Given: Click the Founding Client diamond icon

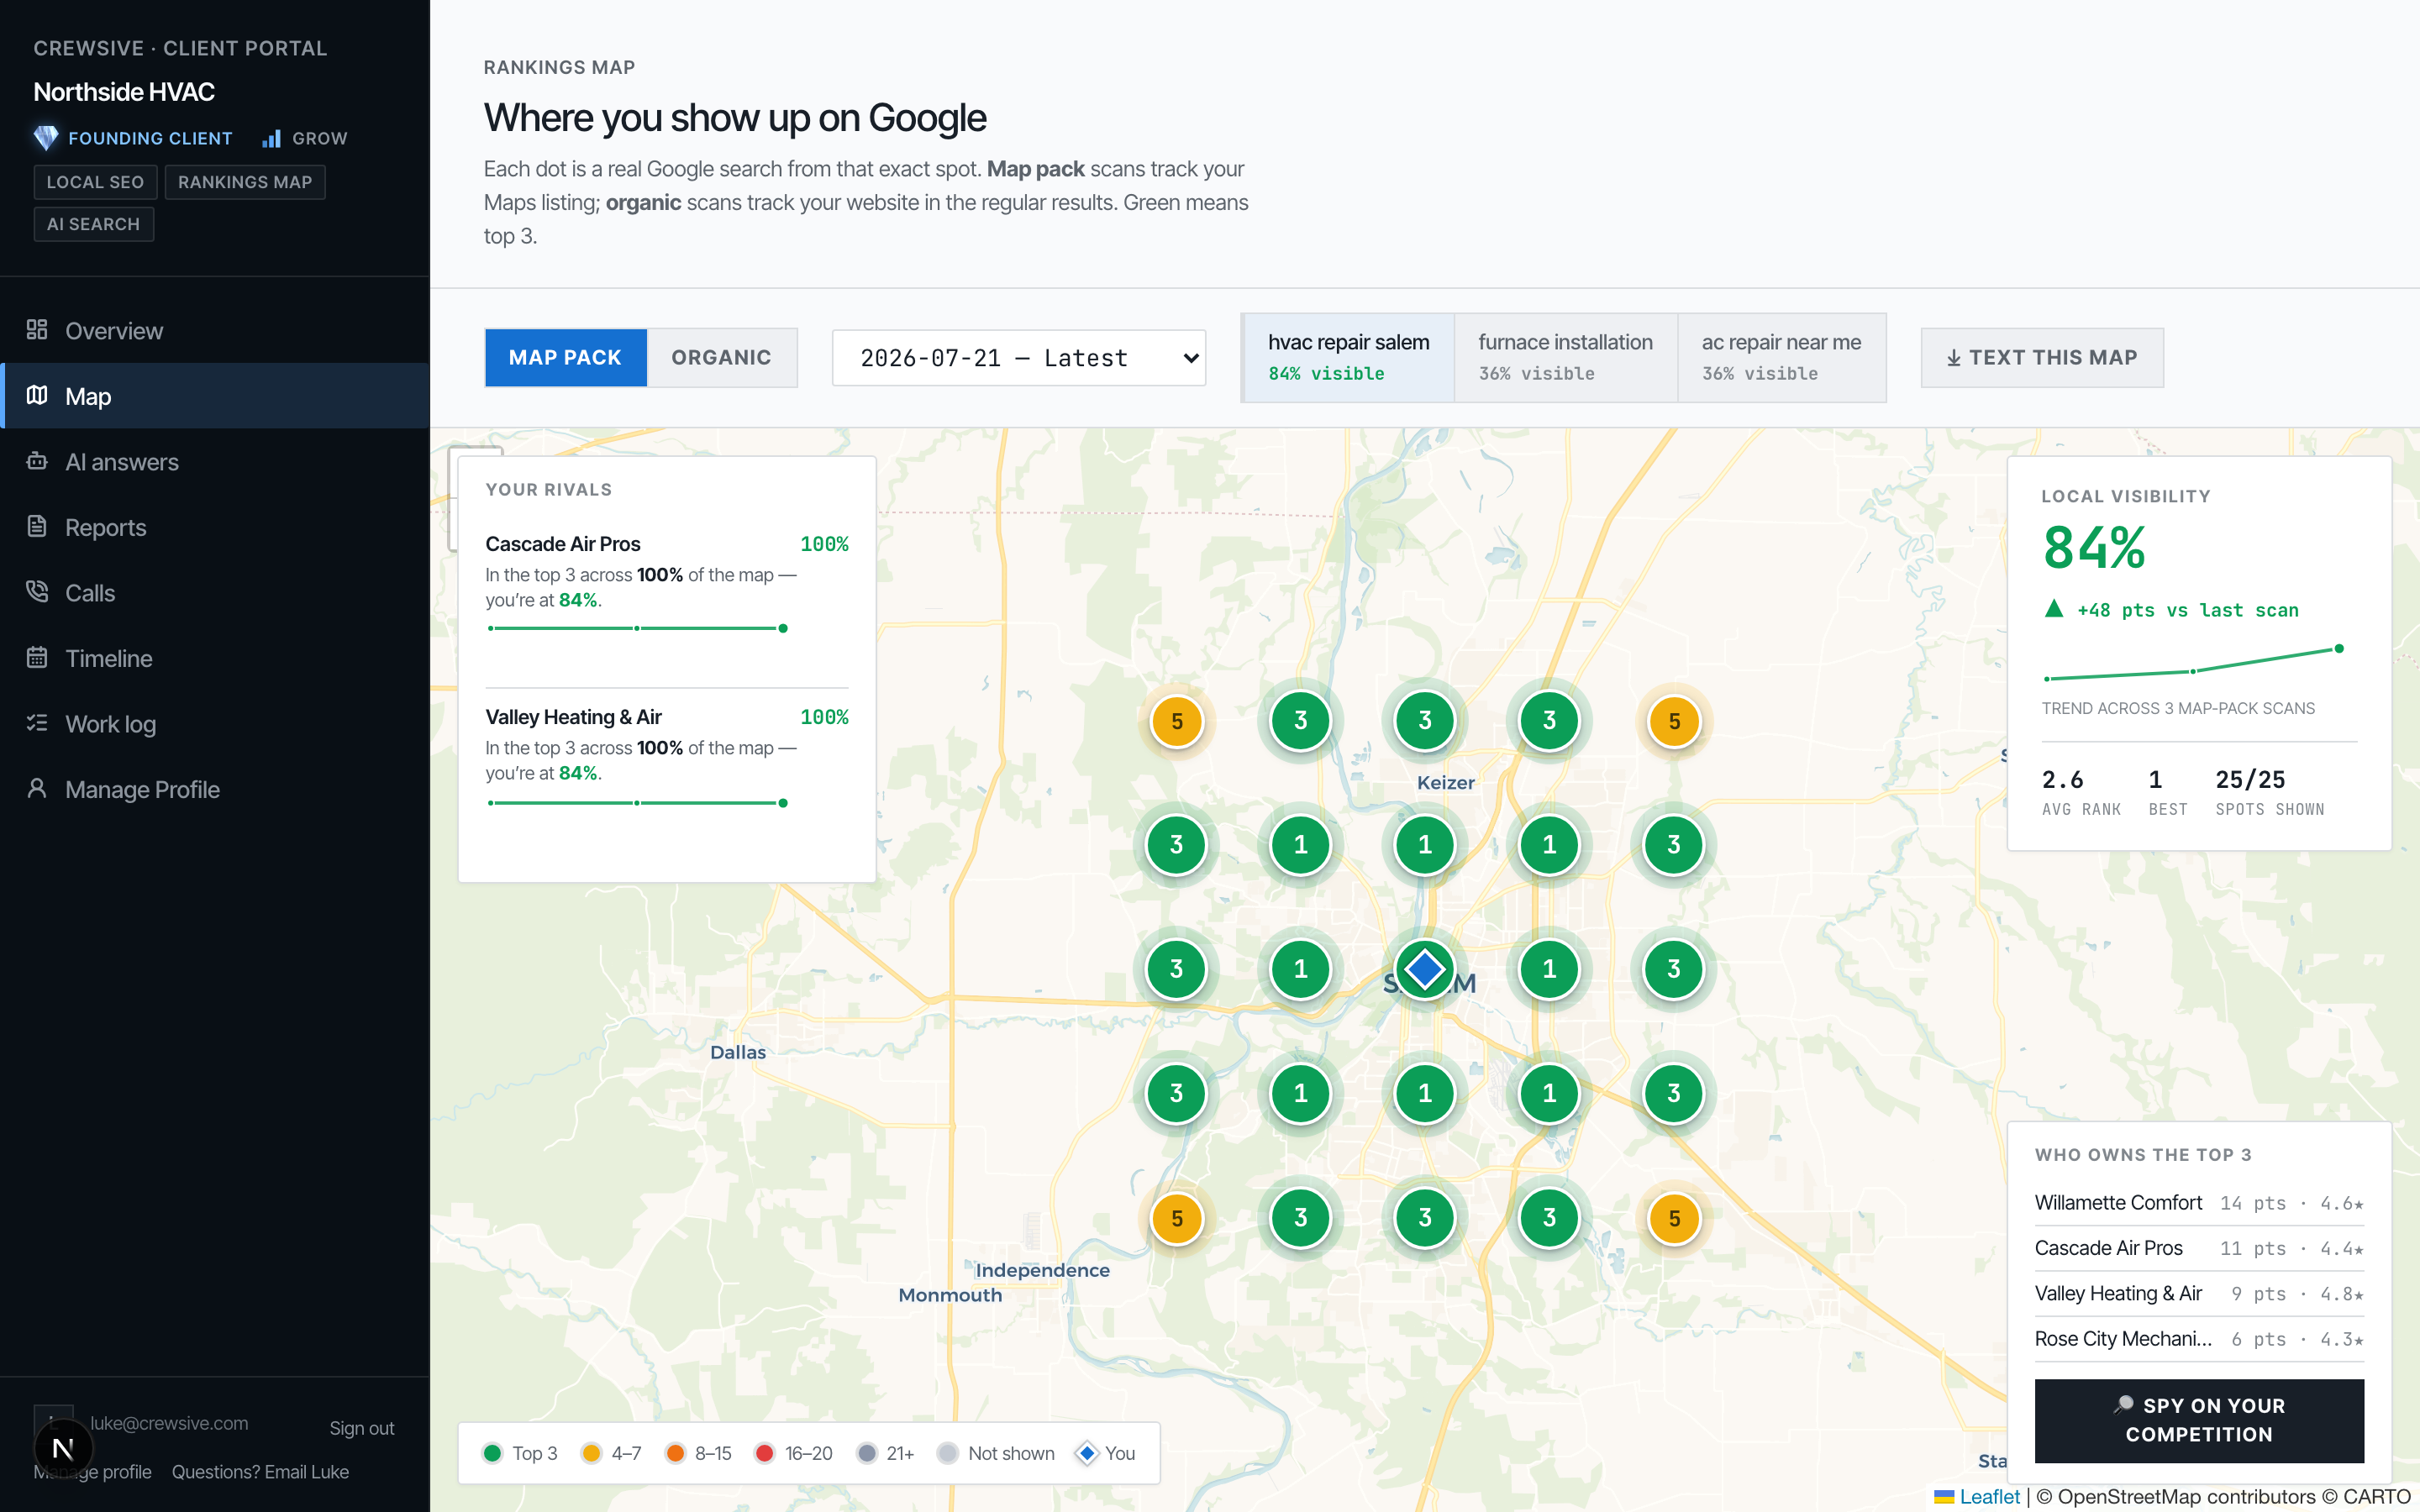Looking at the screenshot, I should (46, 138).
